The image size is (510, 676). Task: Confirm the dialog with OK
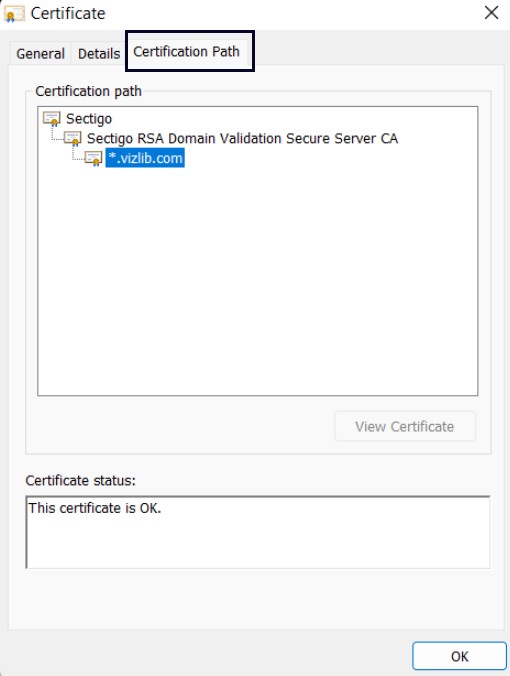pyautogui.click(x=460, y=656)
